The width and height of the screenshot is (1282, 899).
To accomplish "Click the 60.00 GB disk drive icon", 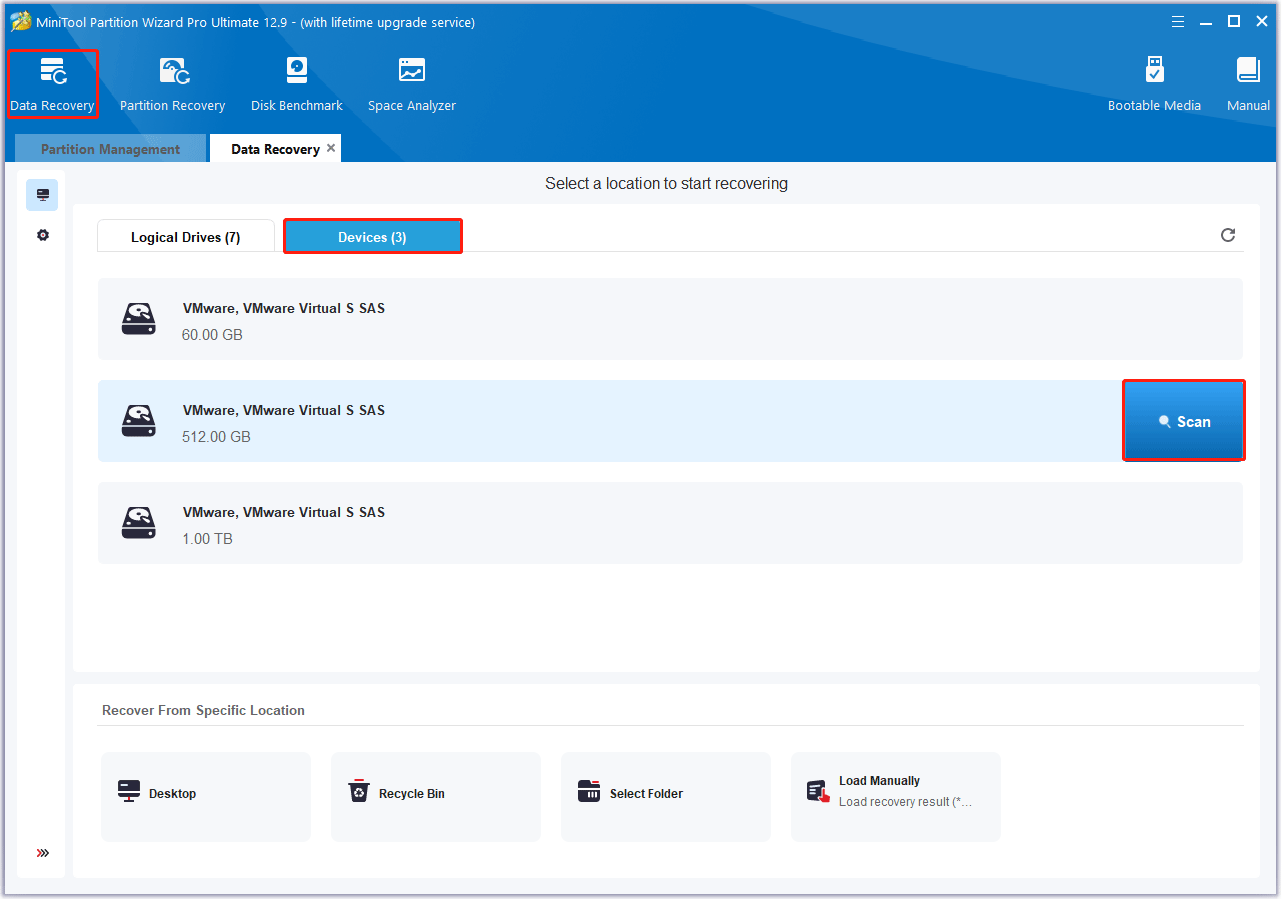I will (x=139, y=319).
